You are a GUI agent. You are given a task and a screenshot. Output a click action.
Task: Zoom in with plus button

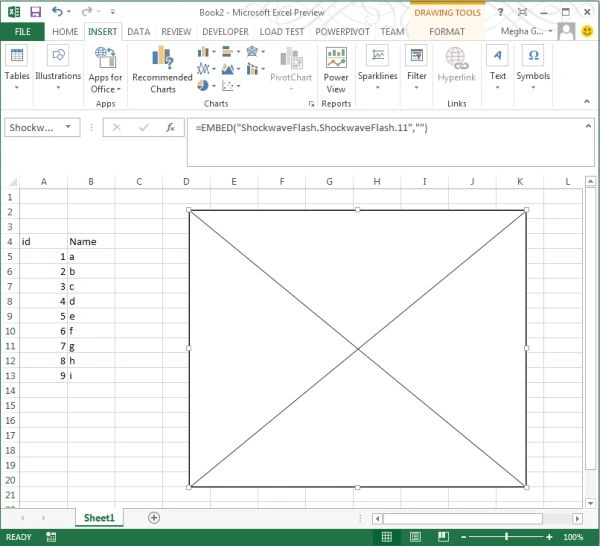tap(549, 537)
